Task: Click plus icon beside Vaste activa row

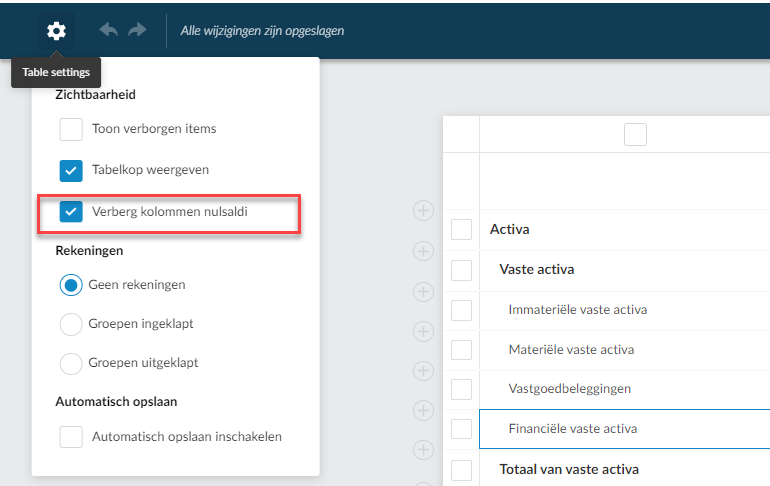Action: (x=423, y=251)
